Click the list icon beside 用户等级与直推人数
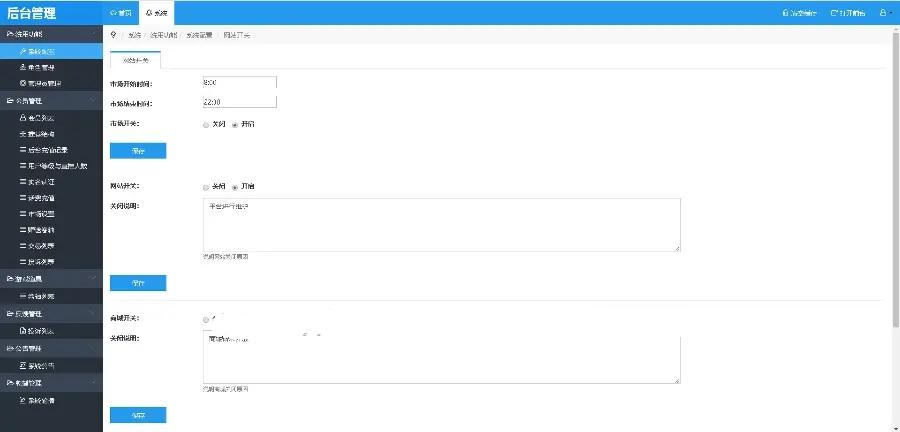The height and width of the screenshot is (432, 900). point(23,166)
